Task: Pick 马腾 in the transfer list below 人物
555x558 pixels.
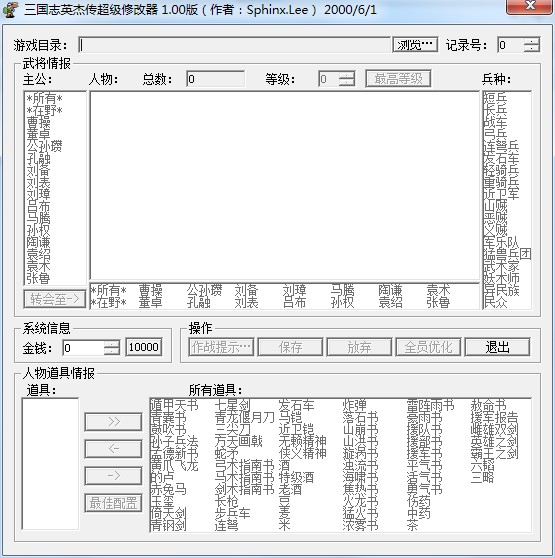Action: pos(343,290)
